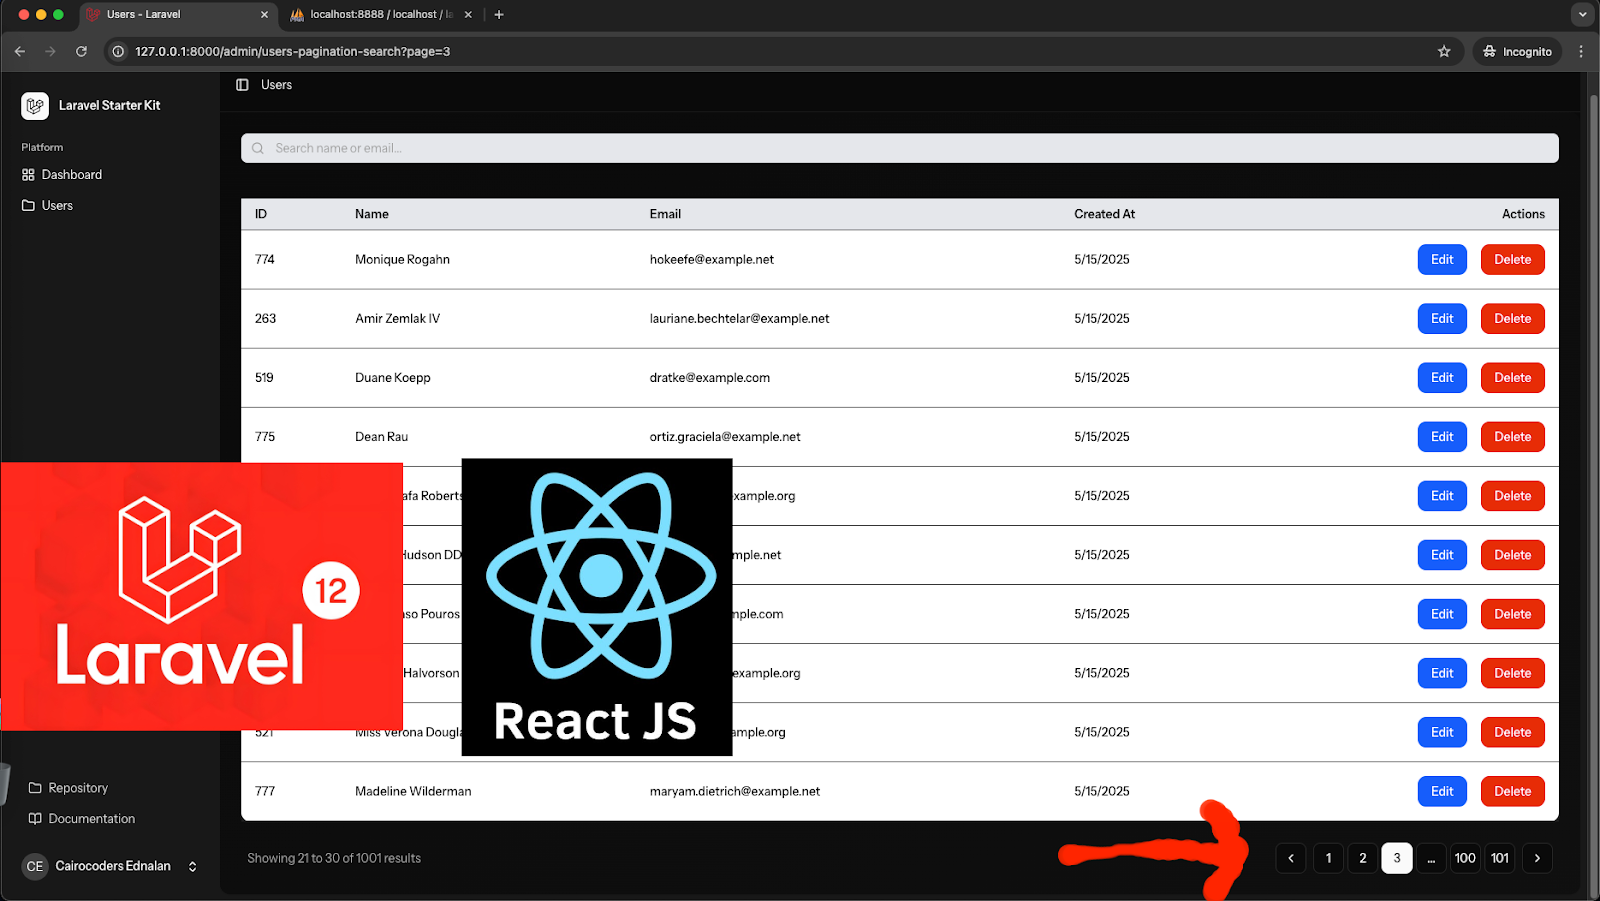Delete user Duane Koepp
The width and height of the screenshot is (1600, 901).
click(x=1512, y=378)
